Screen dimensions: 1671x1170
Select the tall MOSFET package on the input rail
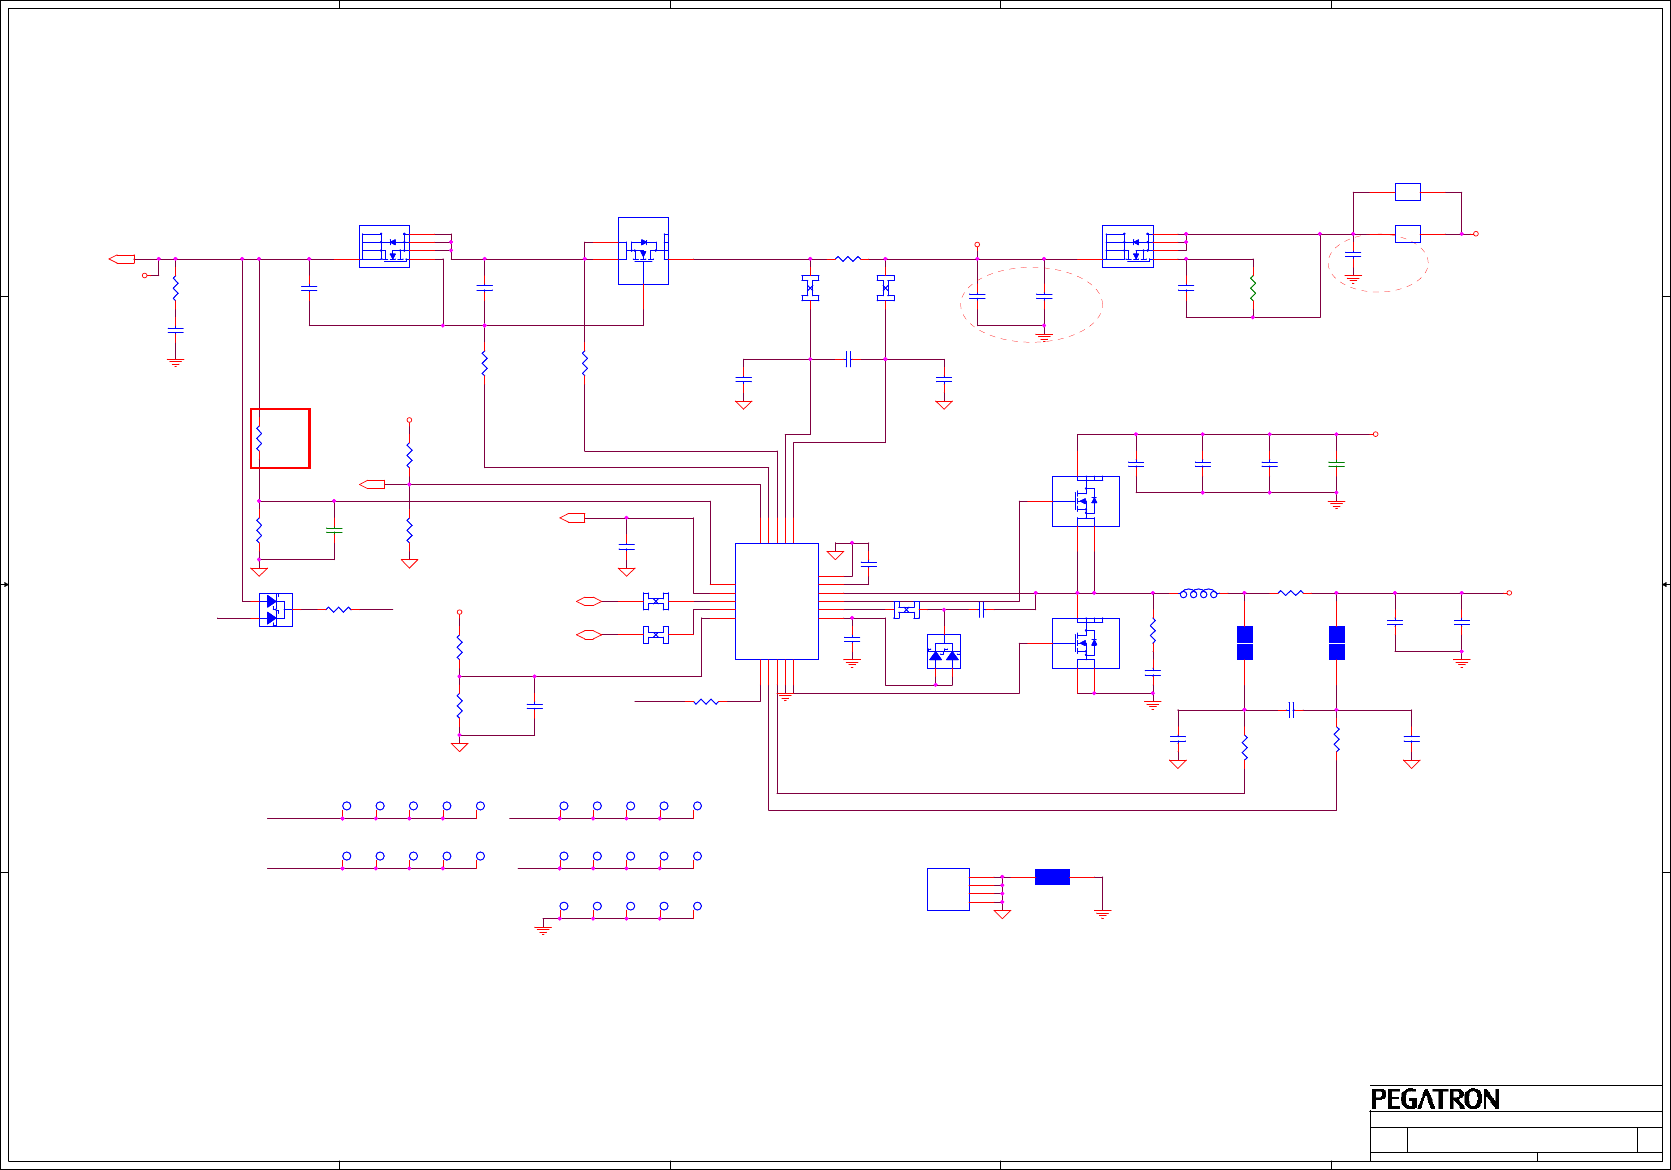[x=643, y=251]
